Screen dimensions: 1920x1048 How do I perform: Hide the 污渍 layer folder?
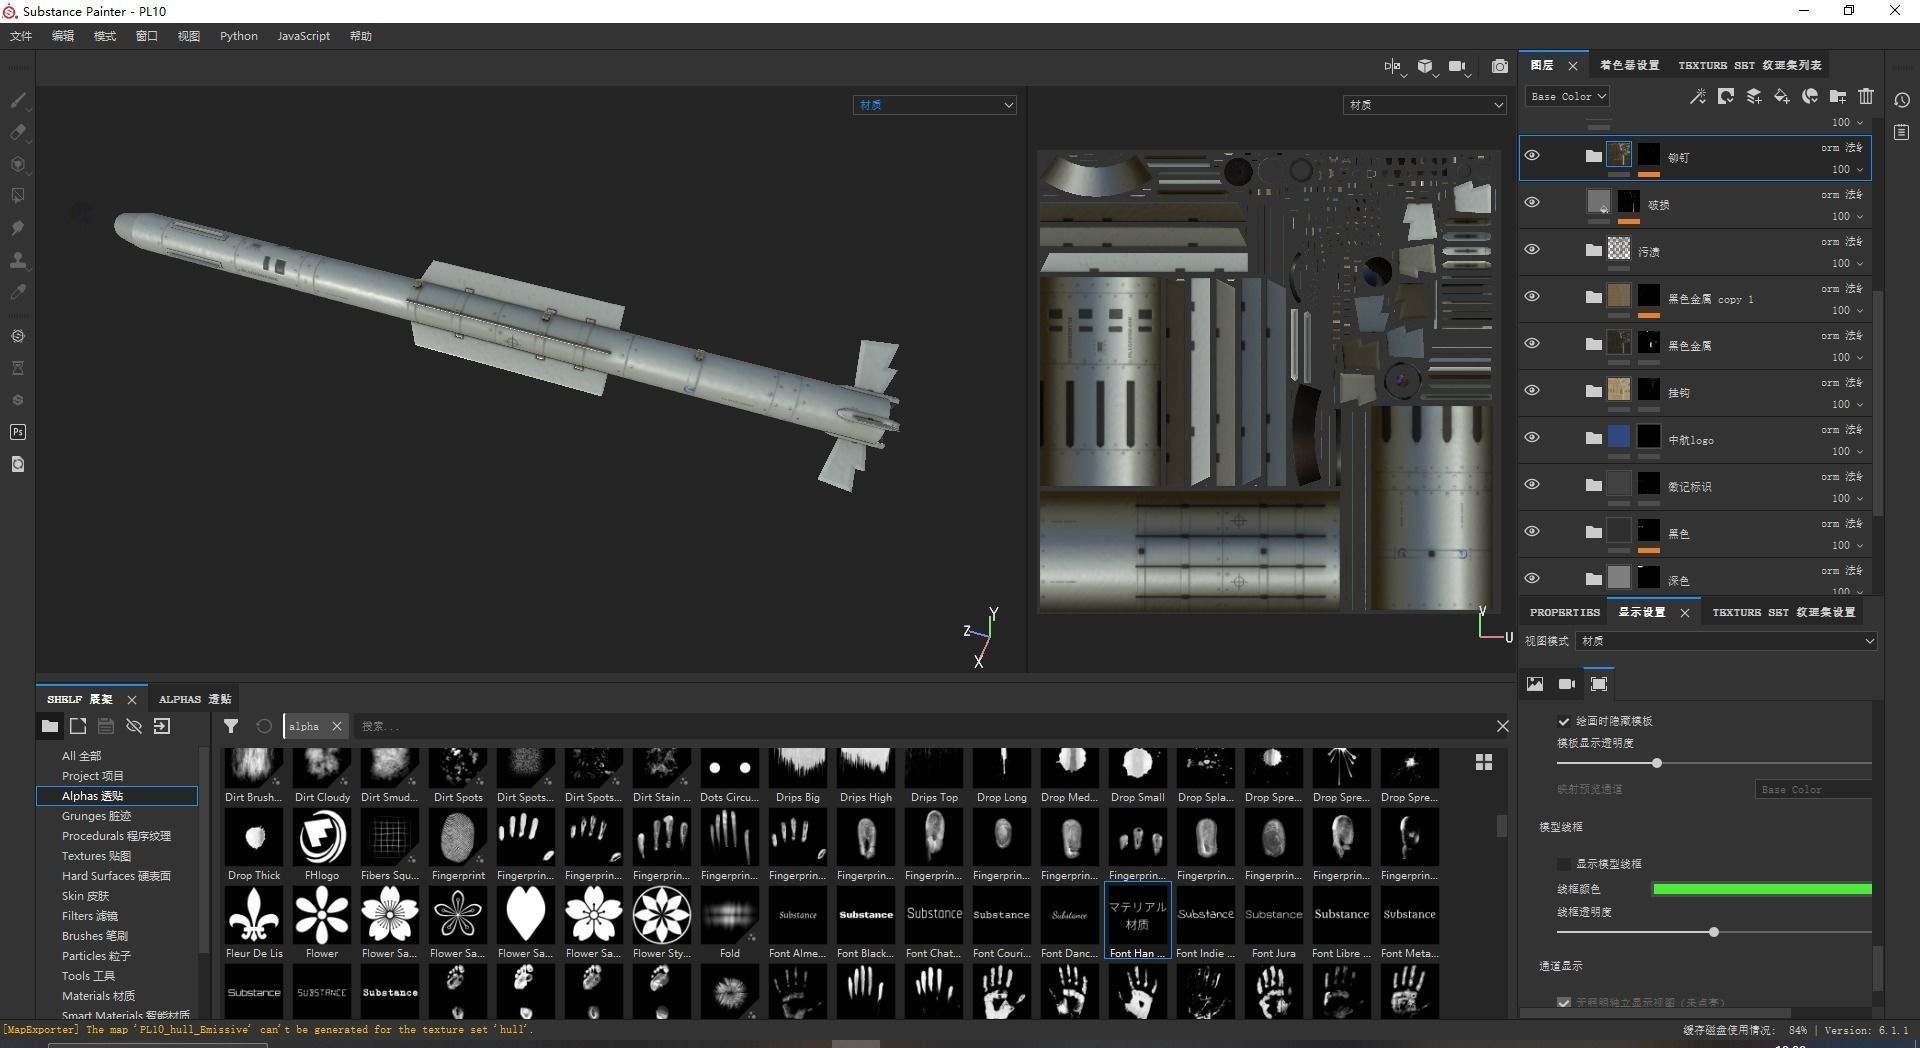(1532, 249)
